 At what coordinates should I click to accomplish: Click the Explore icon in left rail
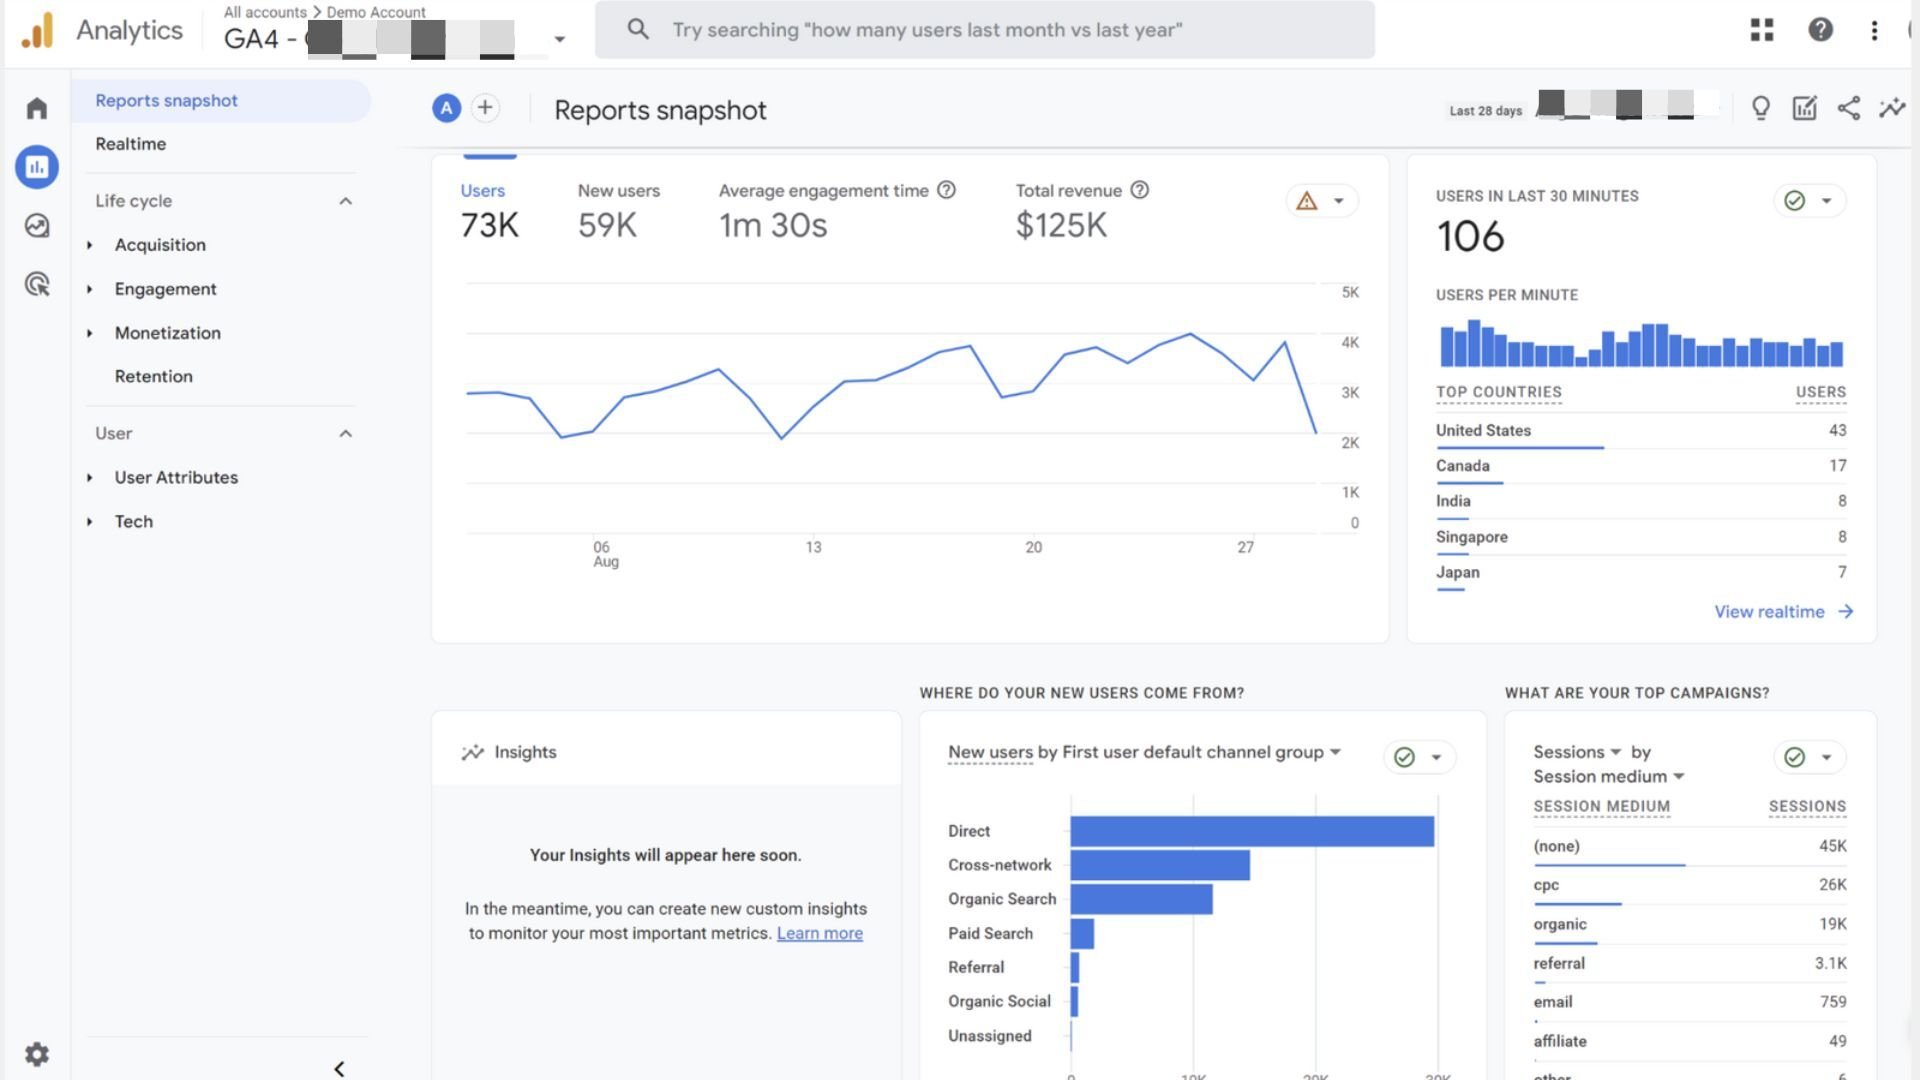coord(37,226)
